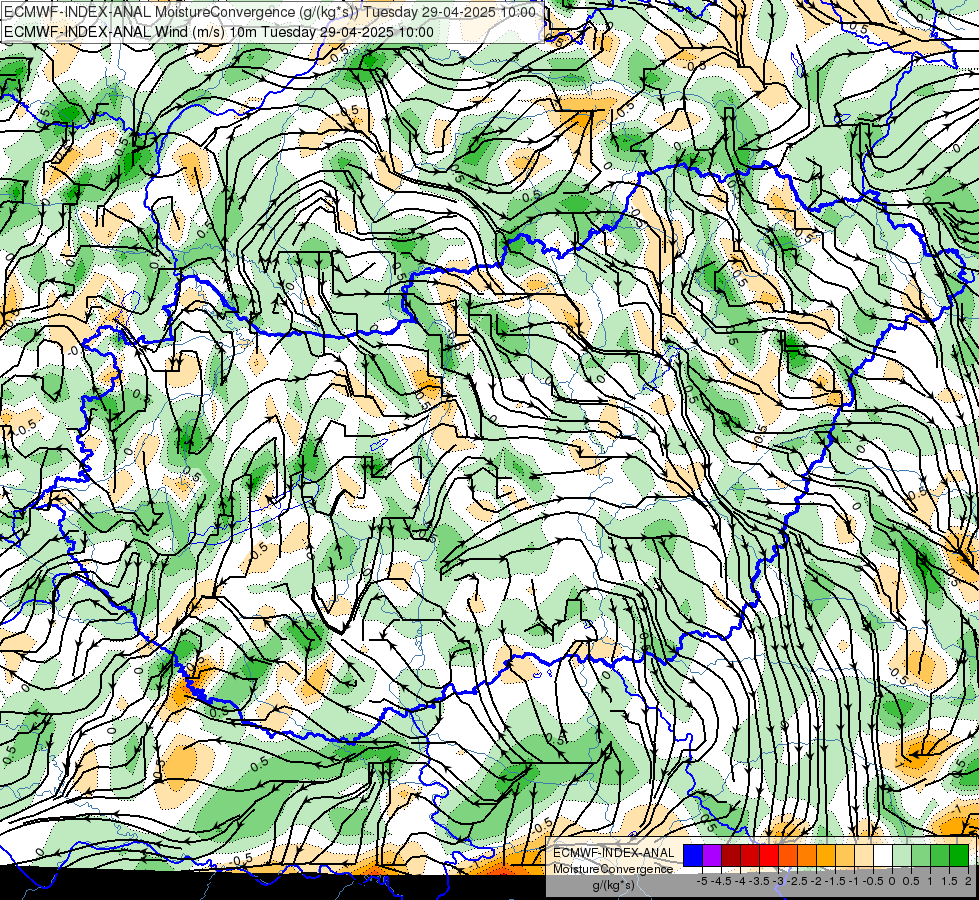This screenshot has height=900, width=979.
Task: Click the medium green swatch between 1 and 1.5
Action: tap(941, 856)
